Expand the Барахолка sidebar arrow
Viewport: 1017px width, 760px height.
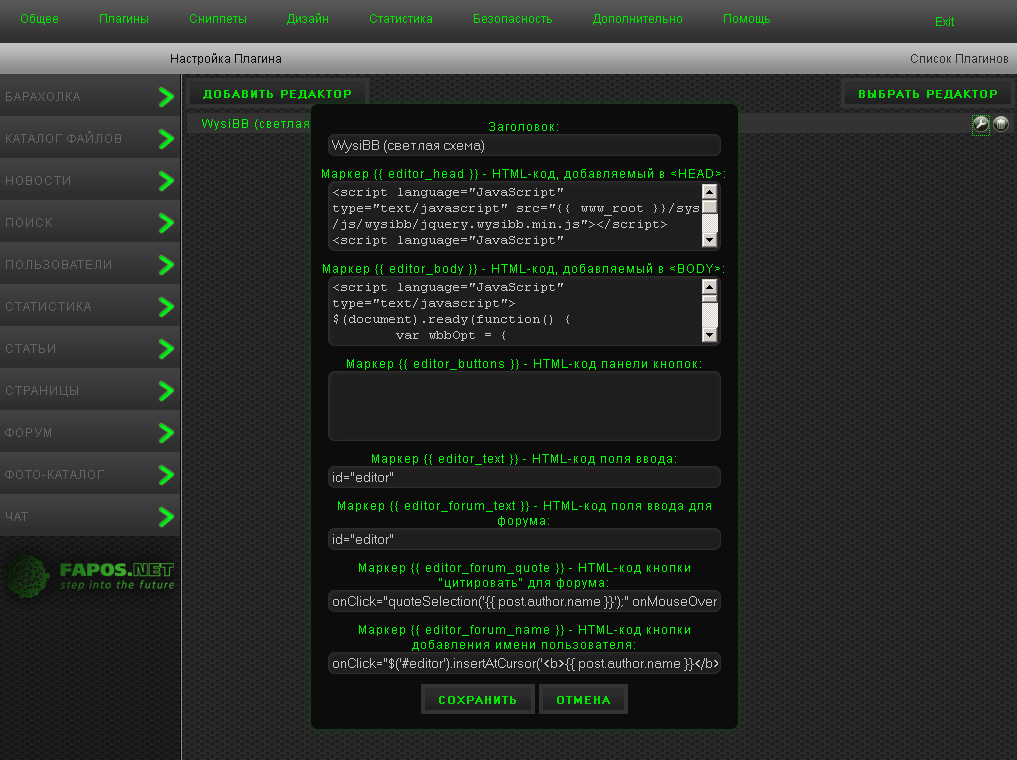tap(167, 97)
